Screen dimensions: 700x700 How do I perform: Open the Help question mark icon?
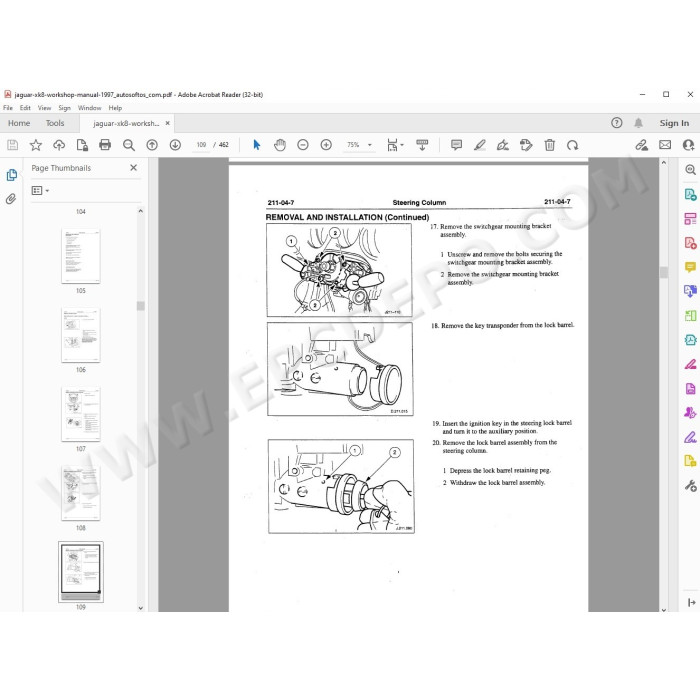coord(617,123)
